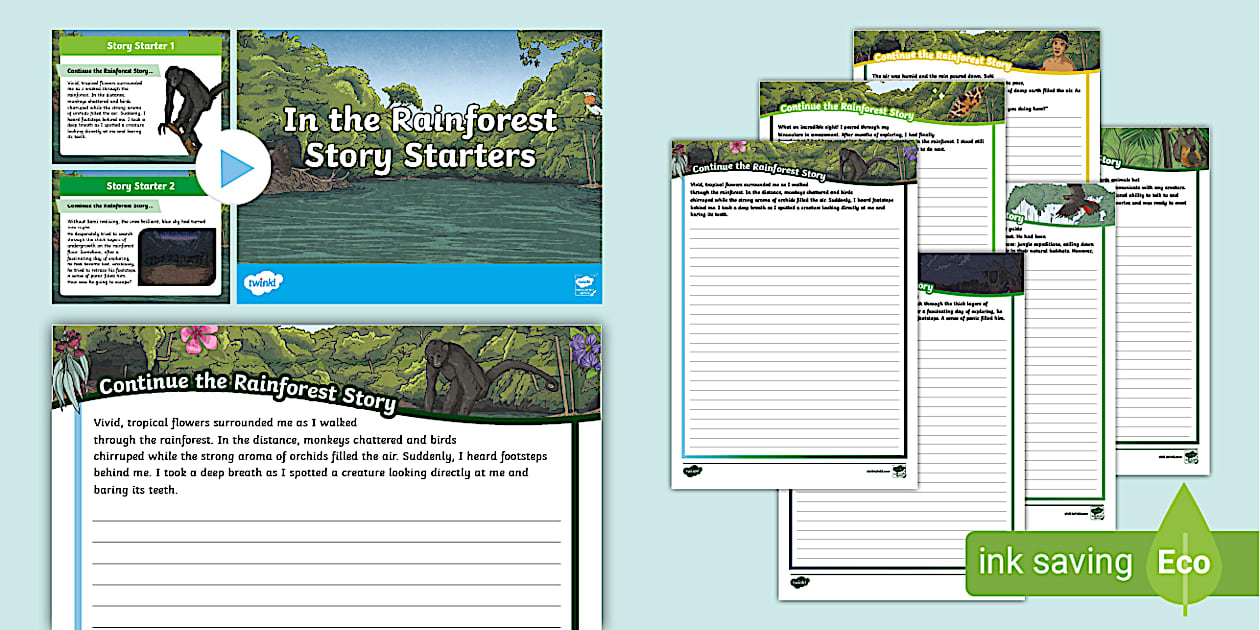
Task: Select the Story Starter 2 header
Action: 142,186
